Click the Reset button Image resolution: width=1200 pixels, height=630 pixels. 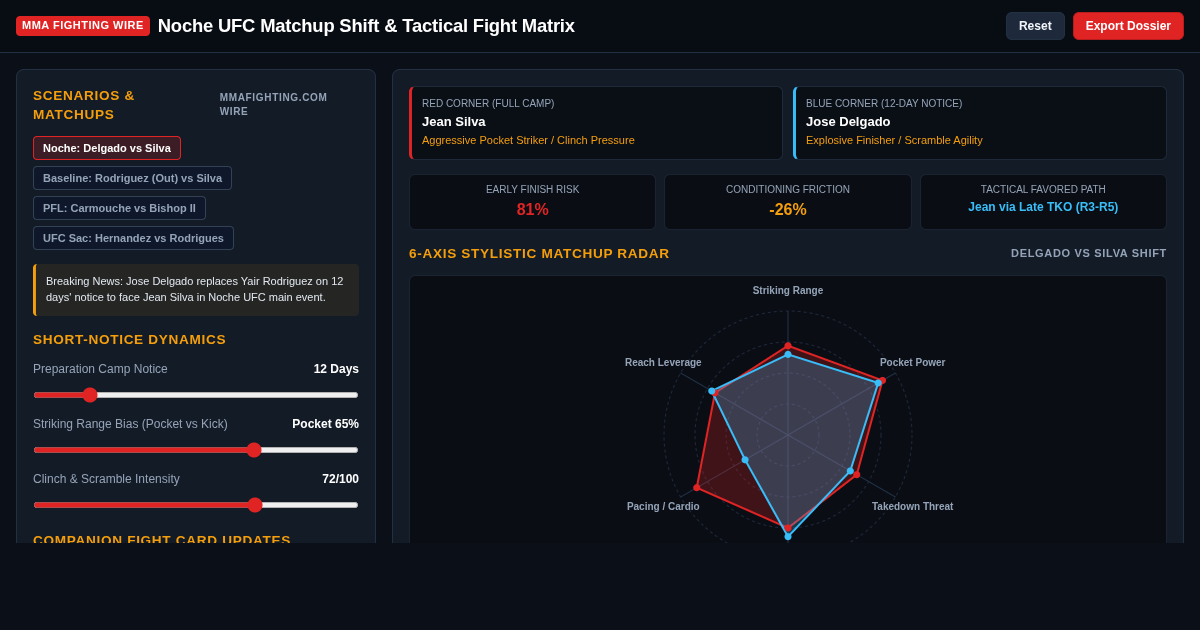coord(1035,26)
